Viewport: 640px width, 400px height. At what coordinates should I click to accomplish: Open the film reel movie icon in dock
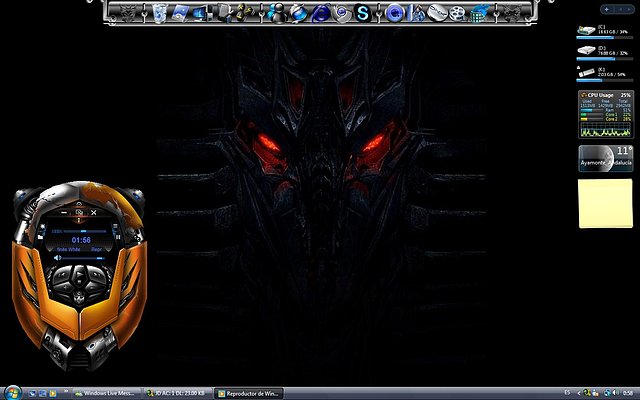tap(457, 13)
